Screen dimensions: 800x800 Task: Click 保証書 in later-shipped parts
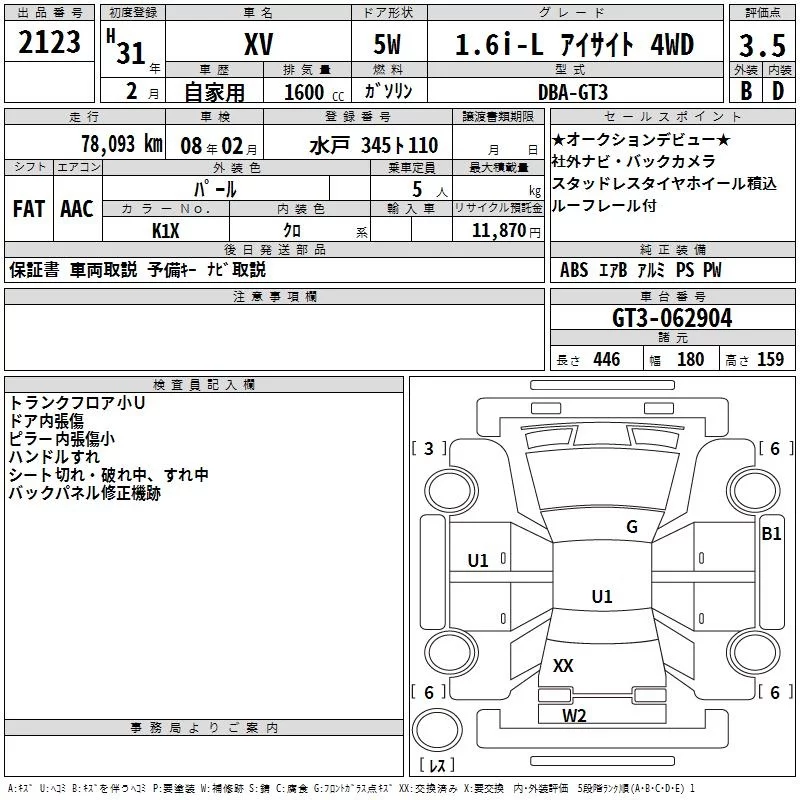pos(34,269)
